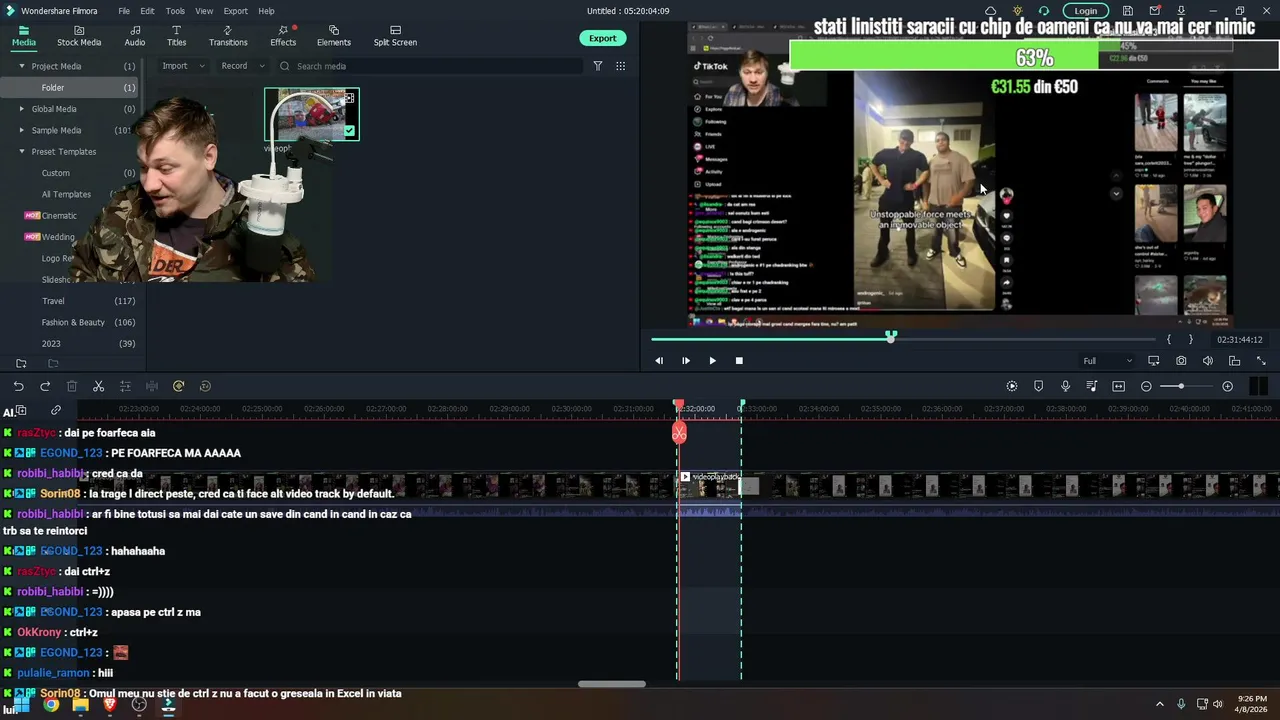Open the Record dropdown
Viewport: 1280px width, 720px height.
(x=242, y=66)
